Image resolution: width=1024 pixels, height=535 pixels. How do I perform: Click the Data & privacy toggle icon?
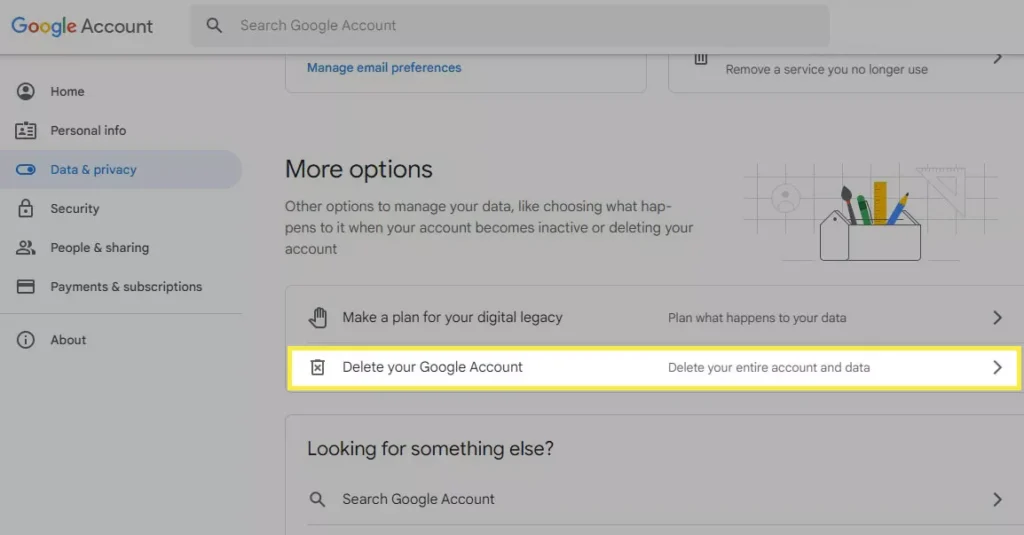tap(26, 170)
